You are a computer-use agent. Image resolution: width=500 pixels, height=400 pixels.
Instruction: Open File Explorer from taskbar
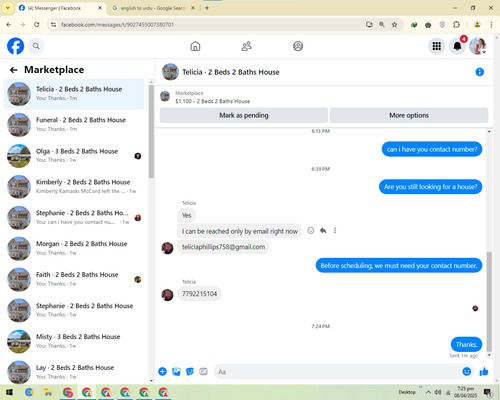click(x=48, y=392)
